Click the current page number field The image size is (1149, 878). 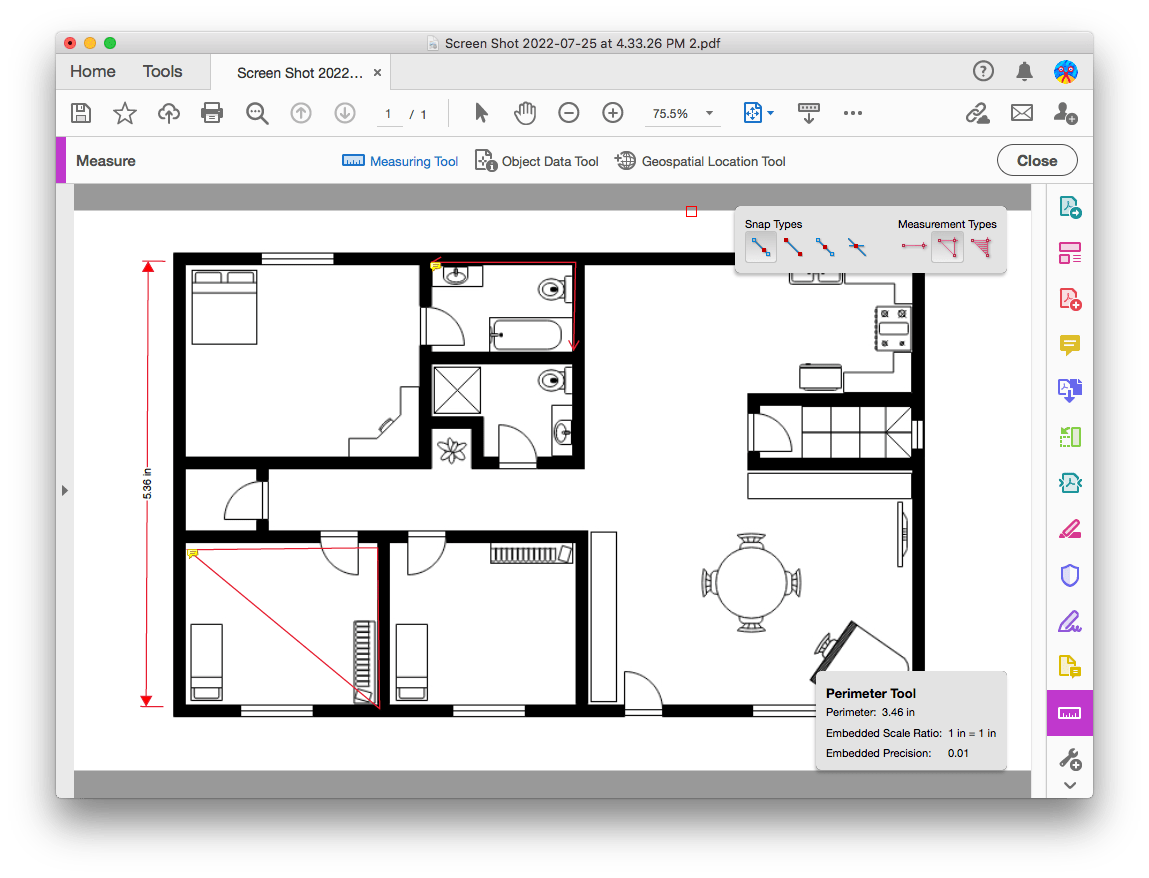pos(388,114)
